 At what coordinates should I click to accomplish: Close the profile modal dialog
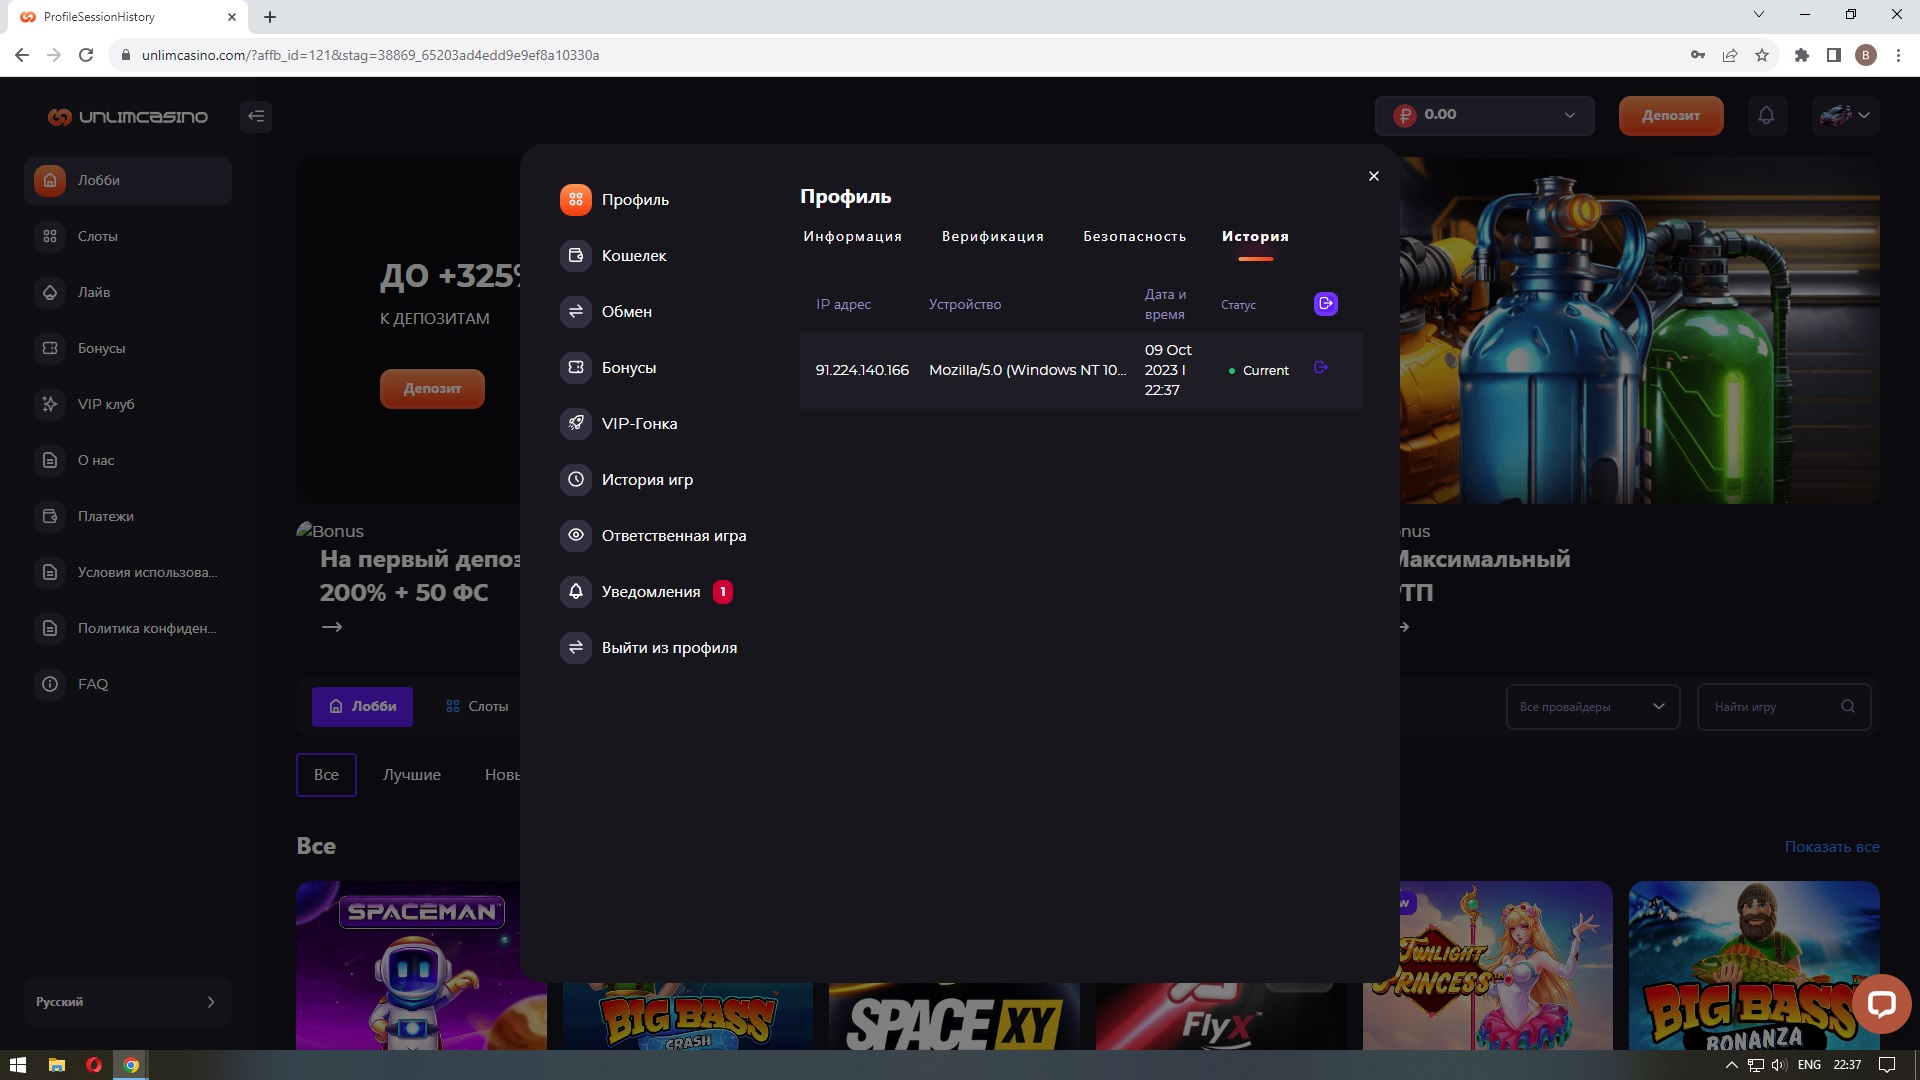click(x=1373, y=176)
